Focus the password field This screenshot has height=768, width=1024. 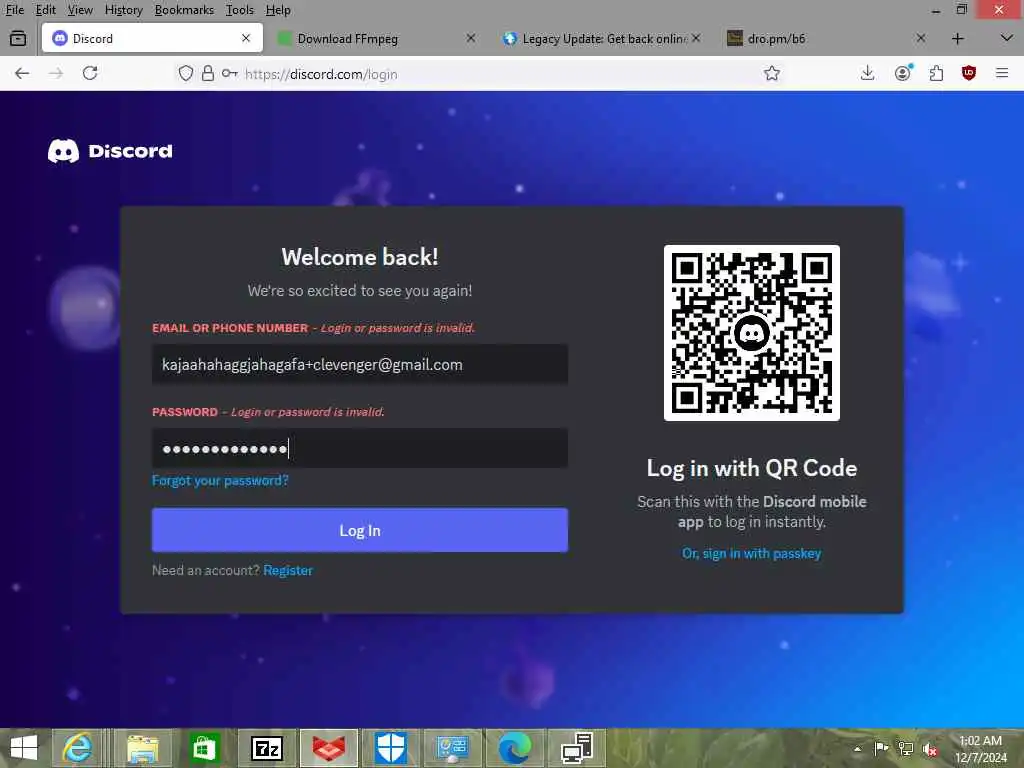pyautogui.click(x=360, y=449)
